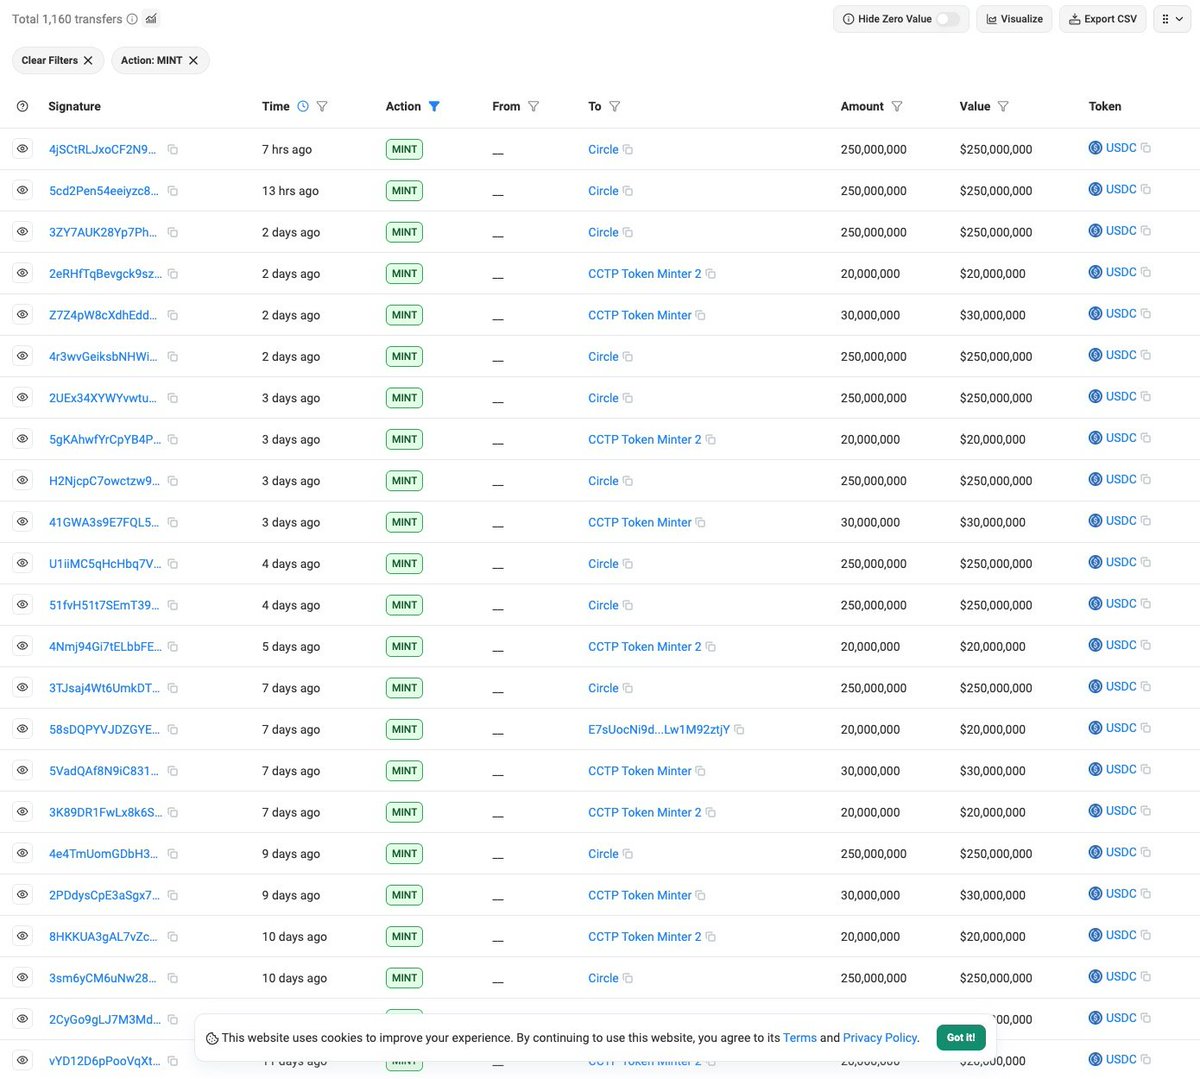Open the Time column filter
Viewport: 1200px width, 1079px height.
[x=322, y=106]
